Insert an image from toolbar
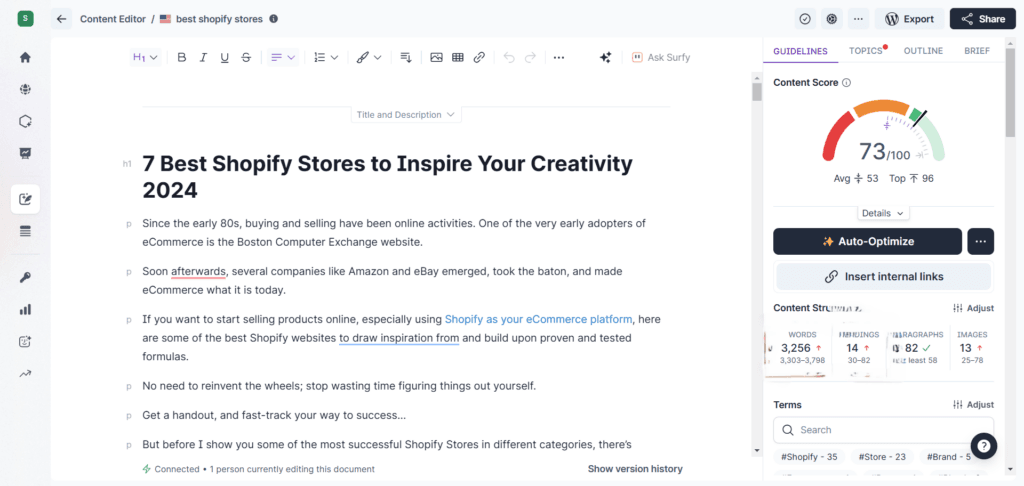Viewport: 1024px width, 486px height. tap(436, 57)
